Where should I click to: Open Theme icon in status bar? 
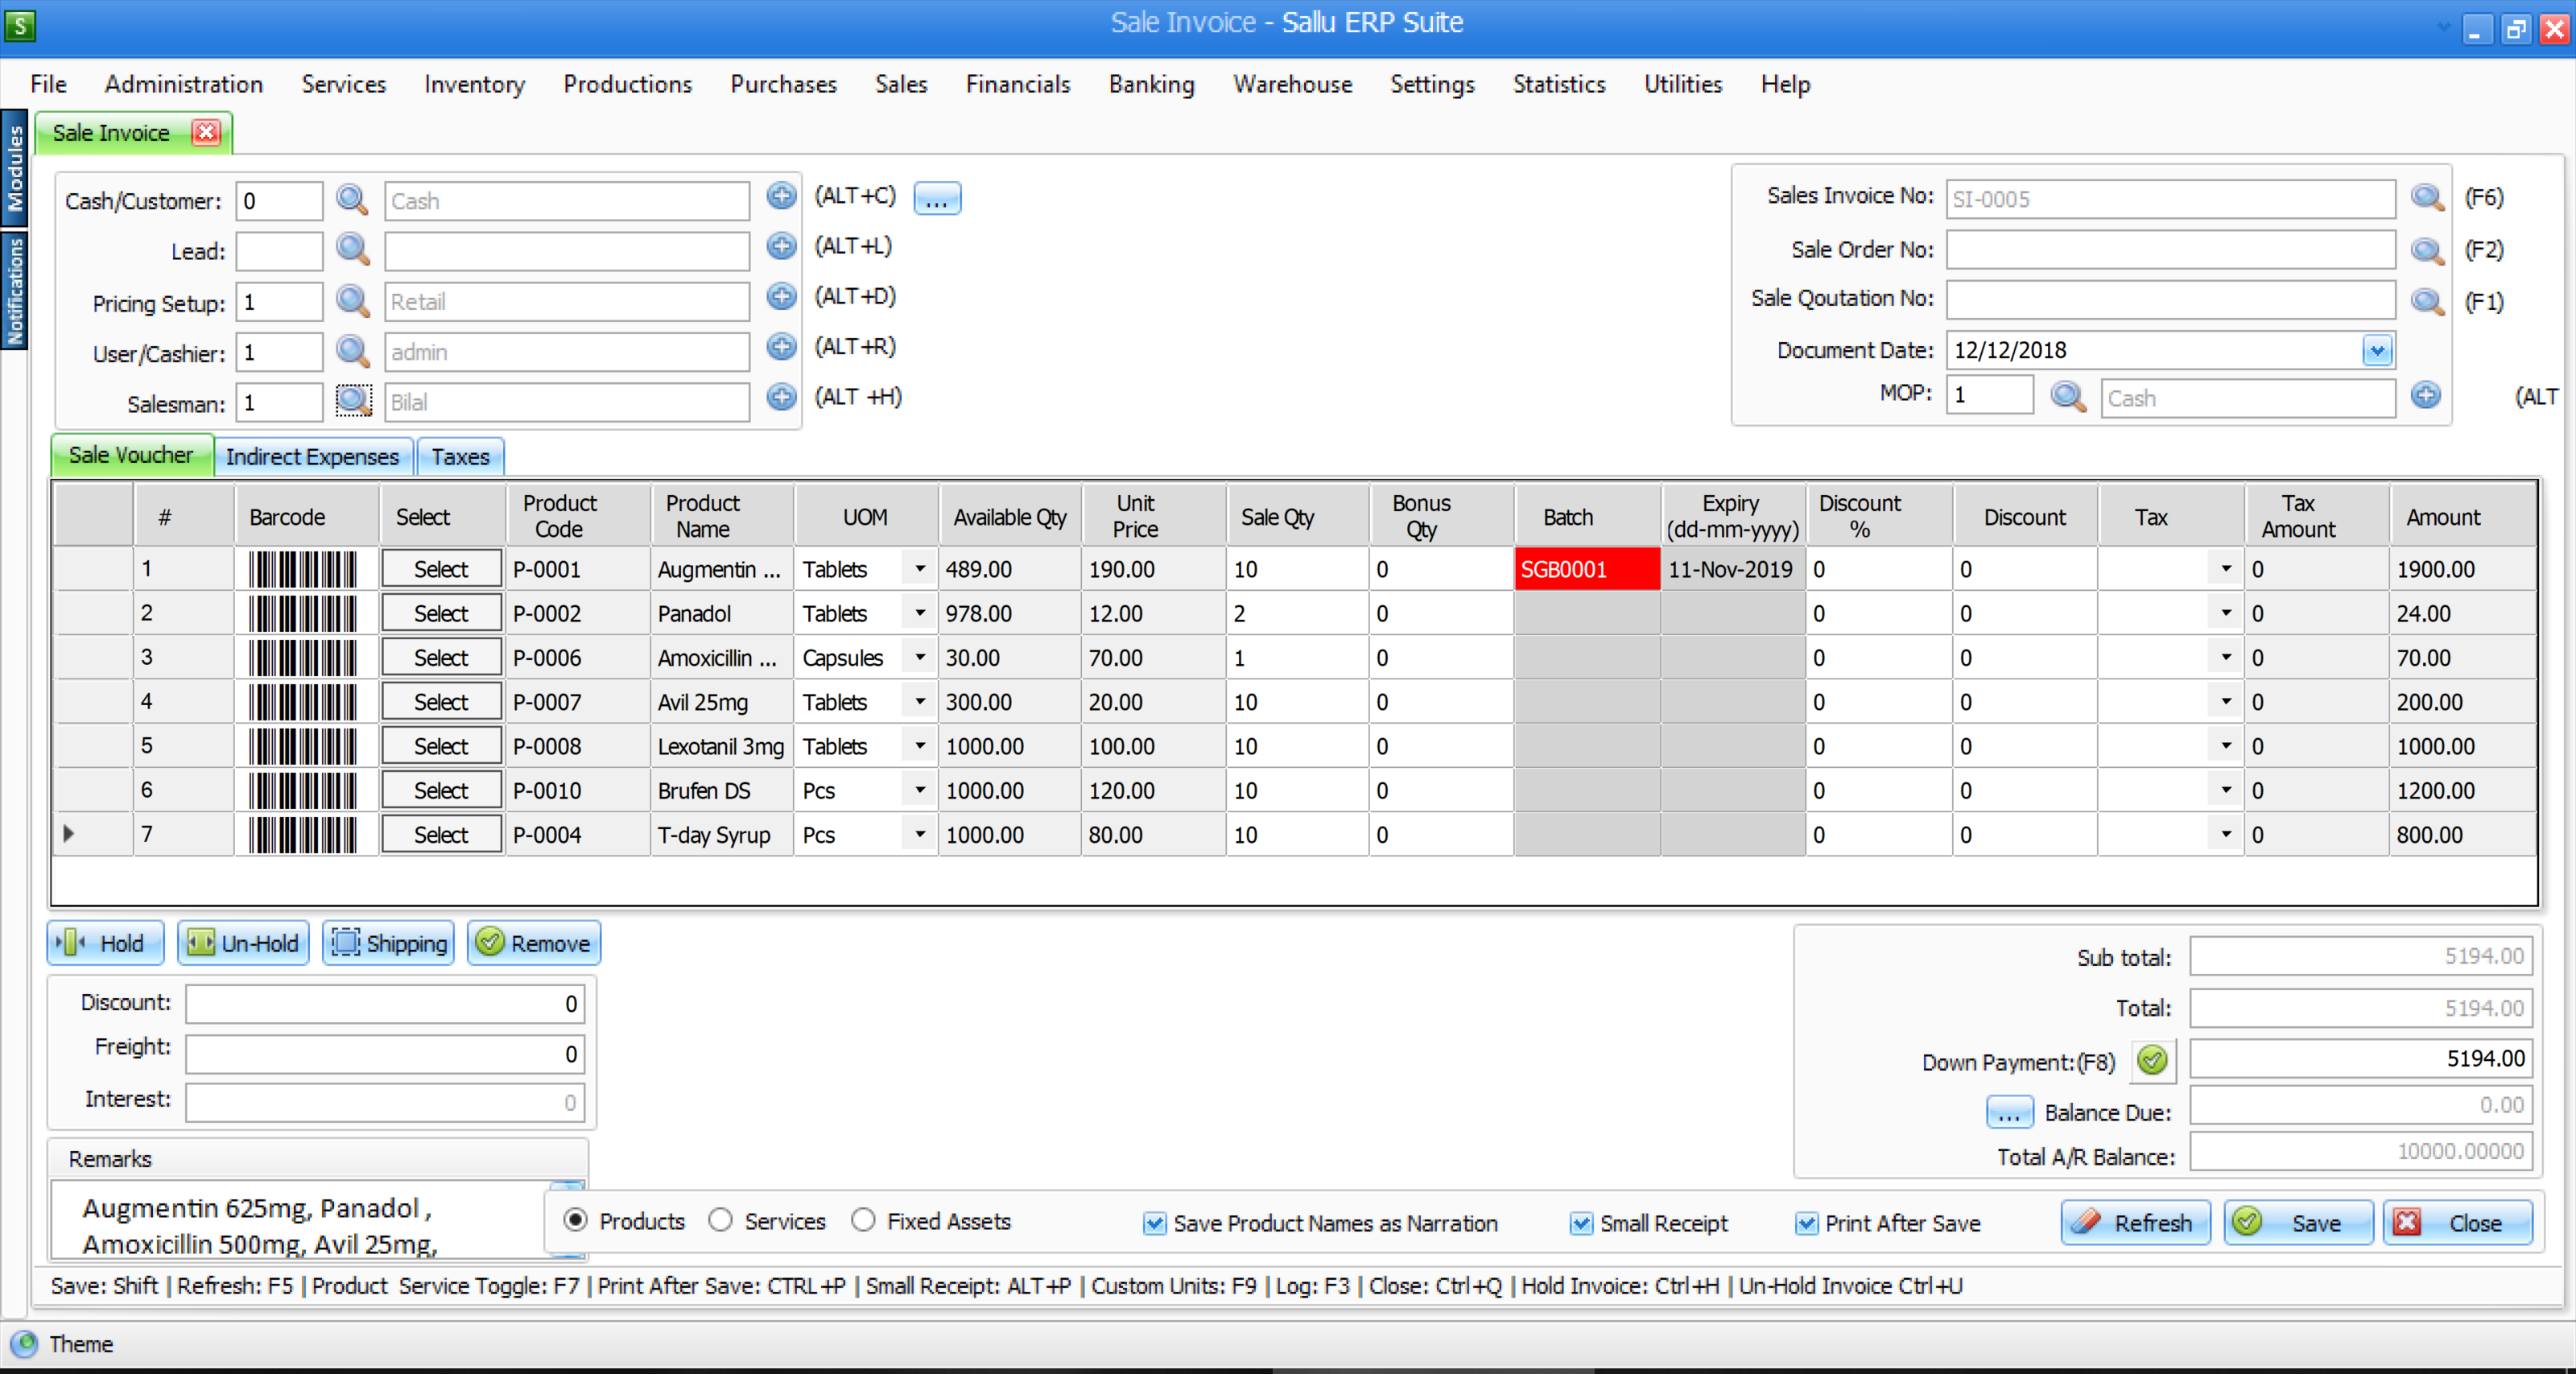tap(24, 1343)
